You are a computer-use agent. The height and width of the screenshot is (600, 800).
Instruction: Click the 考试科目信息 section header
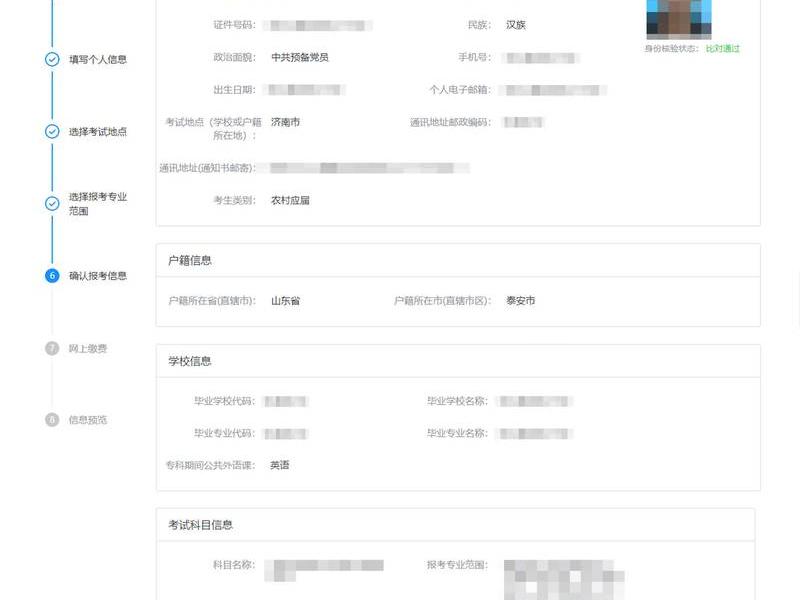point(201,524)
